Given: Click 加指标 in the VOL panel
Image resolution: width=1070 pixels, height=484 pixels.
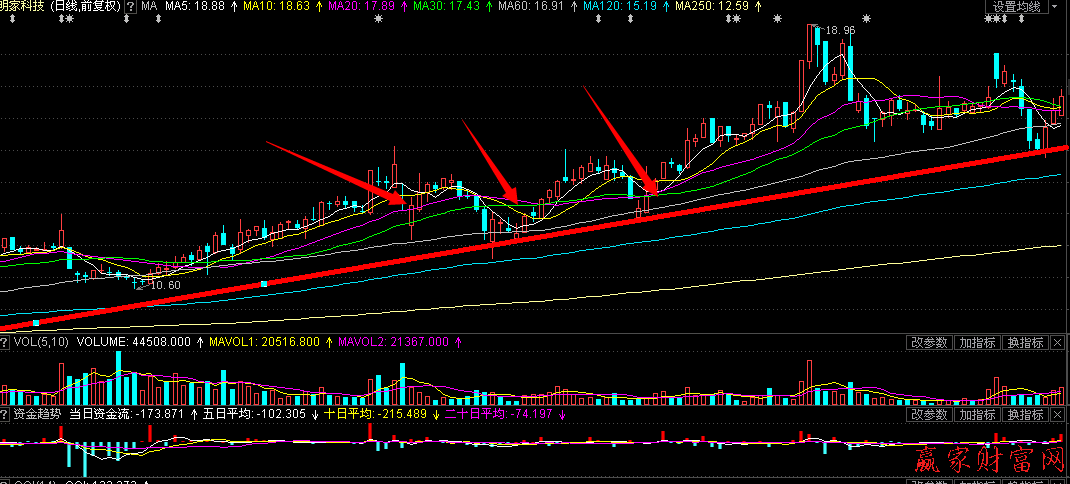Looking at the screenshot, I should pyautogui.click(x=976, y=342).
